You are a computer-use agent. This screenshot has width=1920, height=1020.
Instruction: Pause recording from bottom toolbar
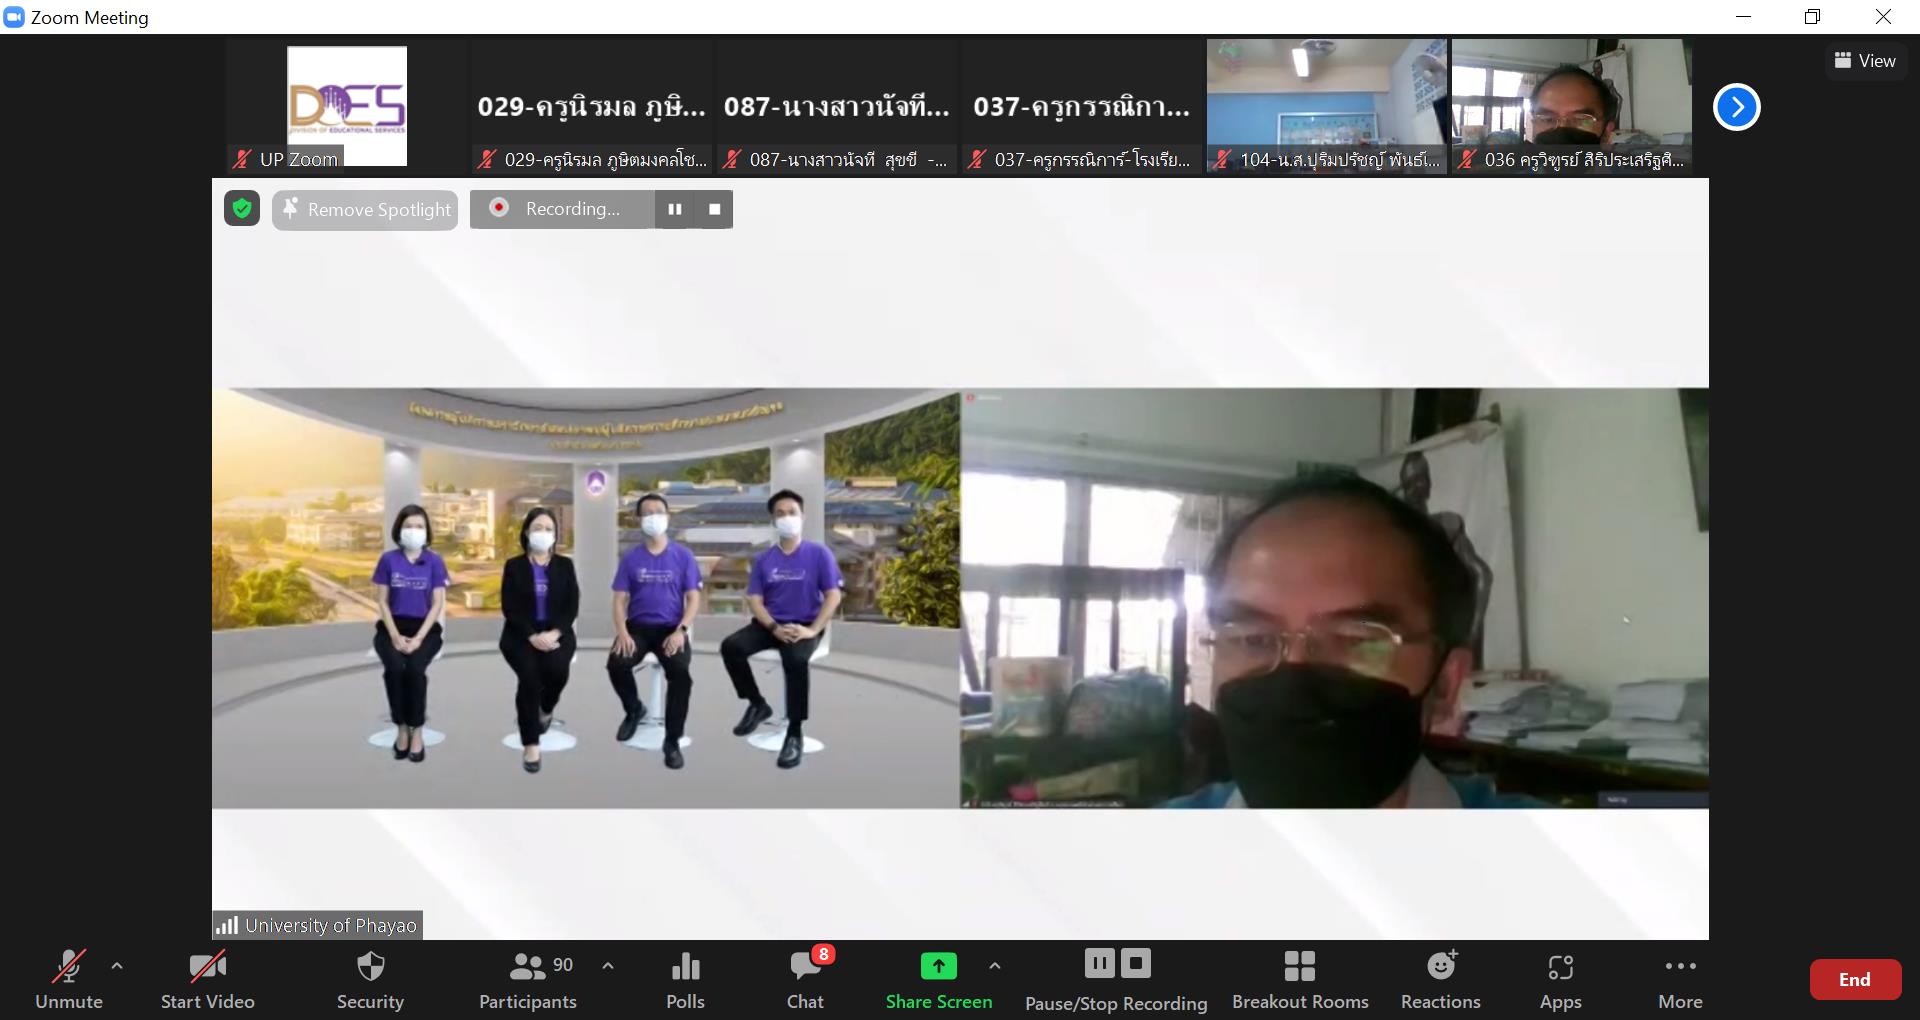(1099, 964)
